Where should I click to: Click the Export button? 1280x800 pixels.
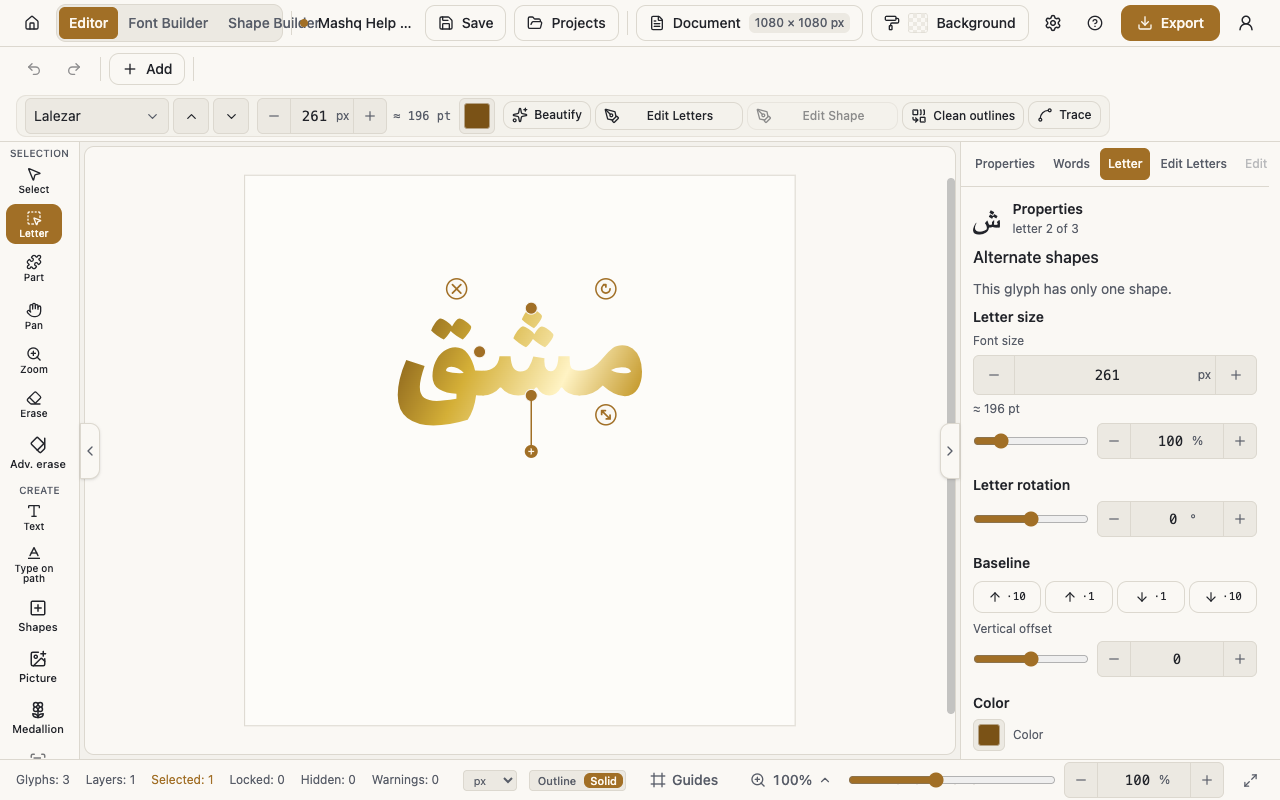click(x=1170, y=23)
